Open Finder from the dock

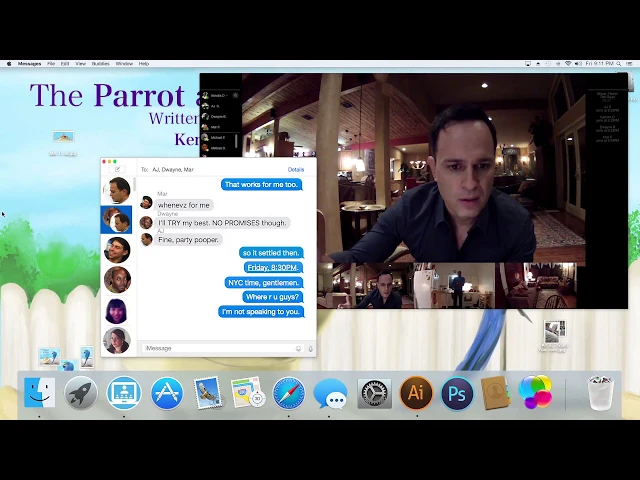[40, 393]
